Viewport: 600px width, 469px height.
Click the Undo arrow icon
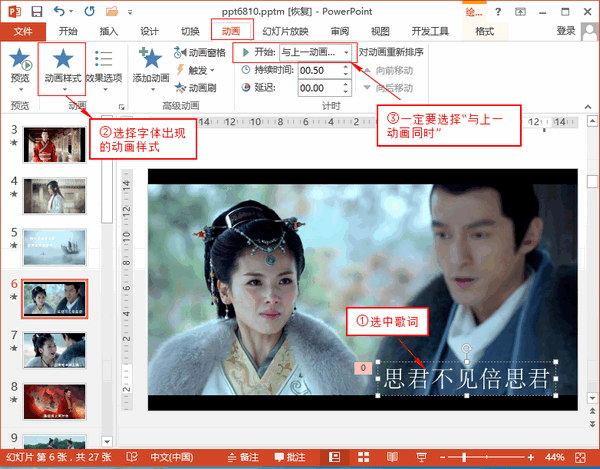tap(59, 11)
